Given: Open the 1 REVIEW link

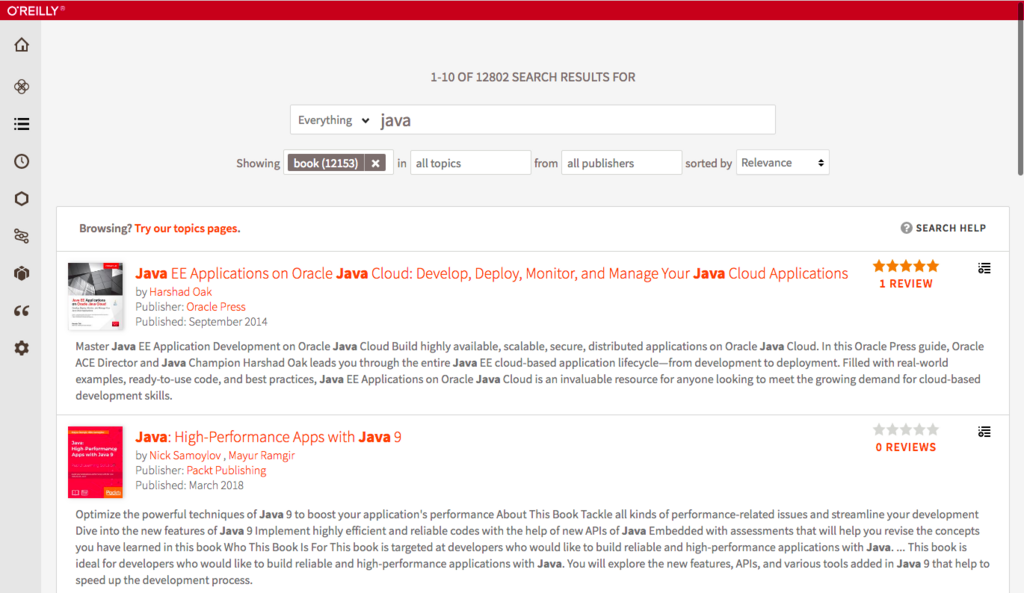Looking at the screenshot, I should point(906,283).
